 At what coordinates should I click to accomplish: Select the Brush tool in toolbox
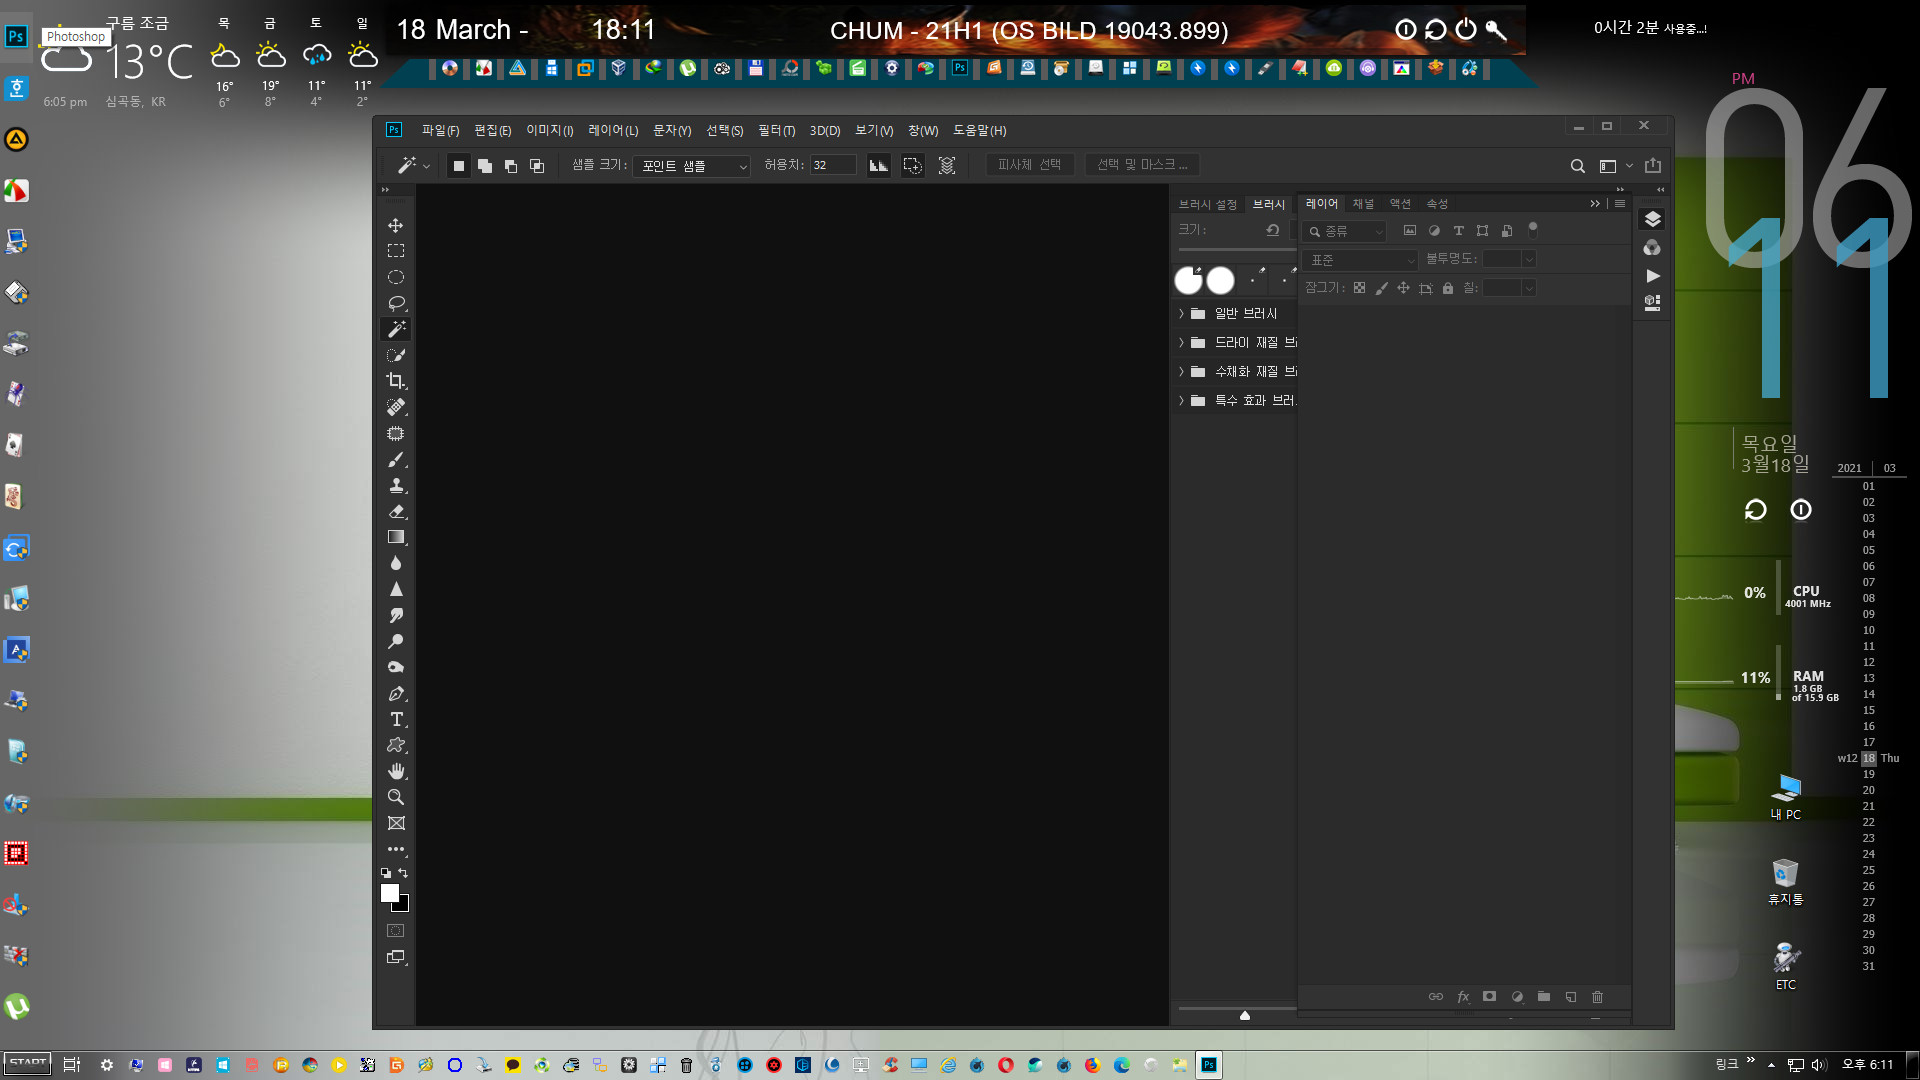(396, 459)
